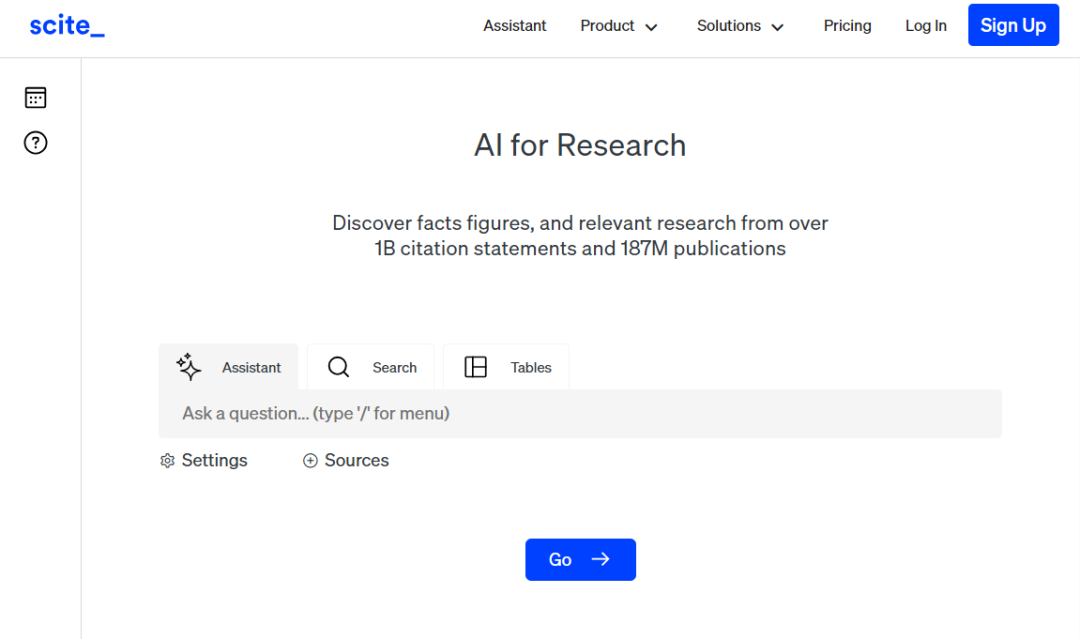The width and height of the screenshot is (1080, 639).
Task: Click the magnifying glass Search icon
Action: point(339,367)
